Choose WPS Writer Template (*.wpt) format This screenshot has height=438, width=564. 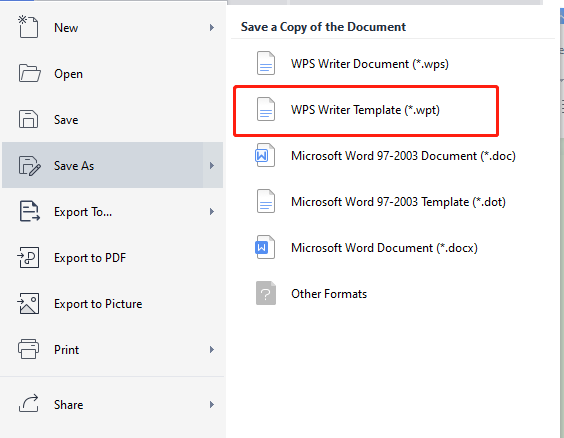[366, 111]
